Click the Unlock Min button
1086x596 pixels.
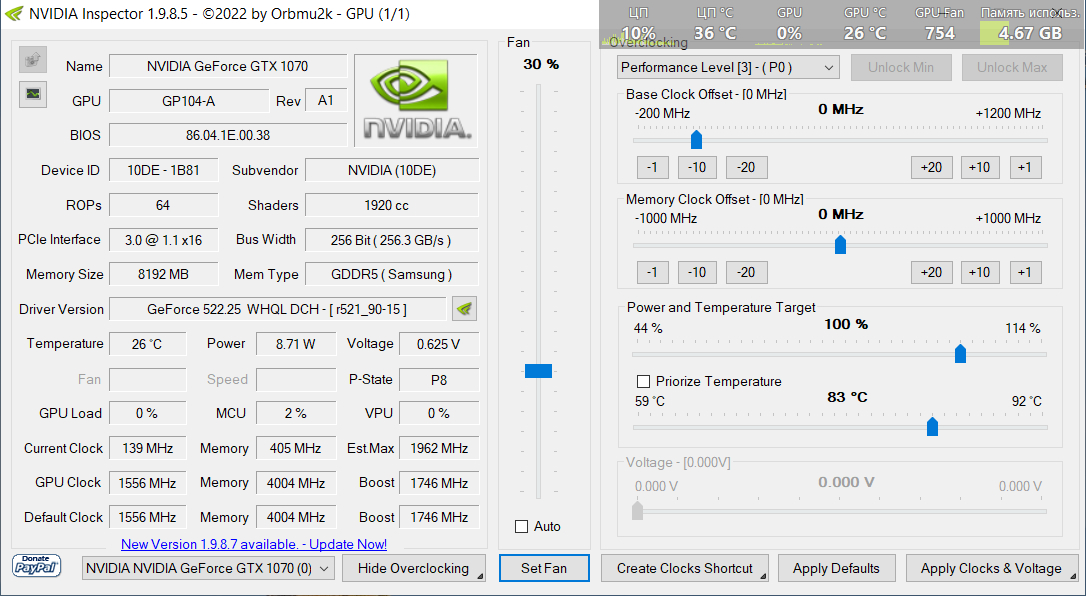[900, 68]
